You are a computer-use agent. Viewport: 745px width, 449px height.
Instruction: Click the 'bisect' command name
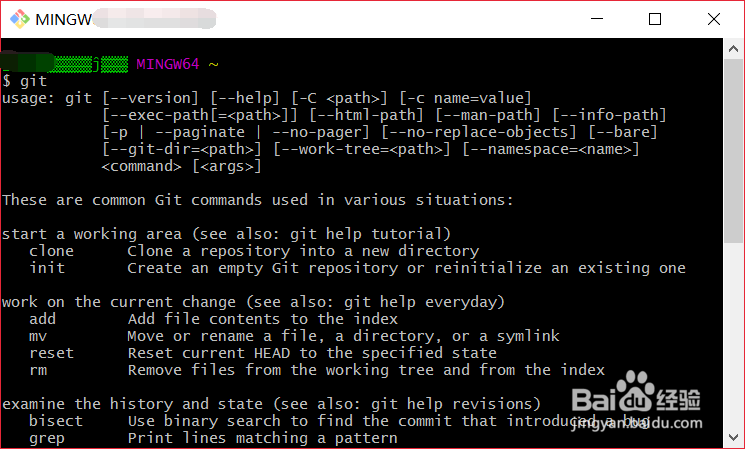tap(56, 421)
